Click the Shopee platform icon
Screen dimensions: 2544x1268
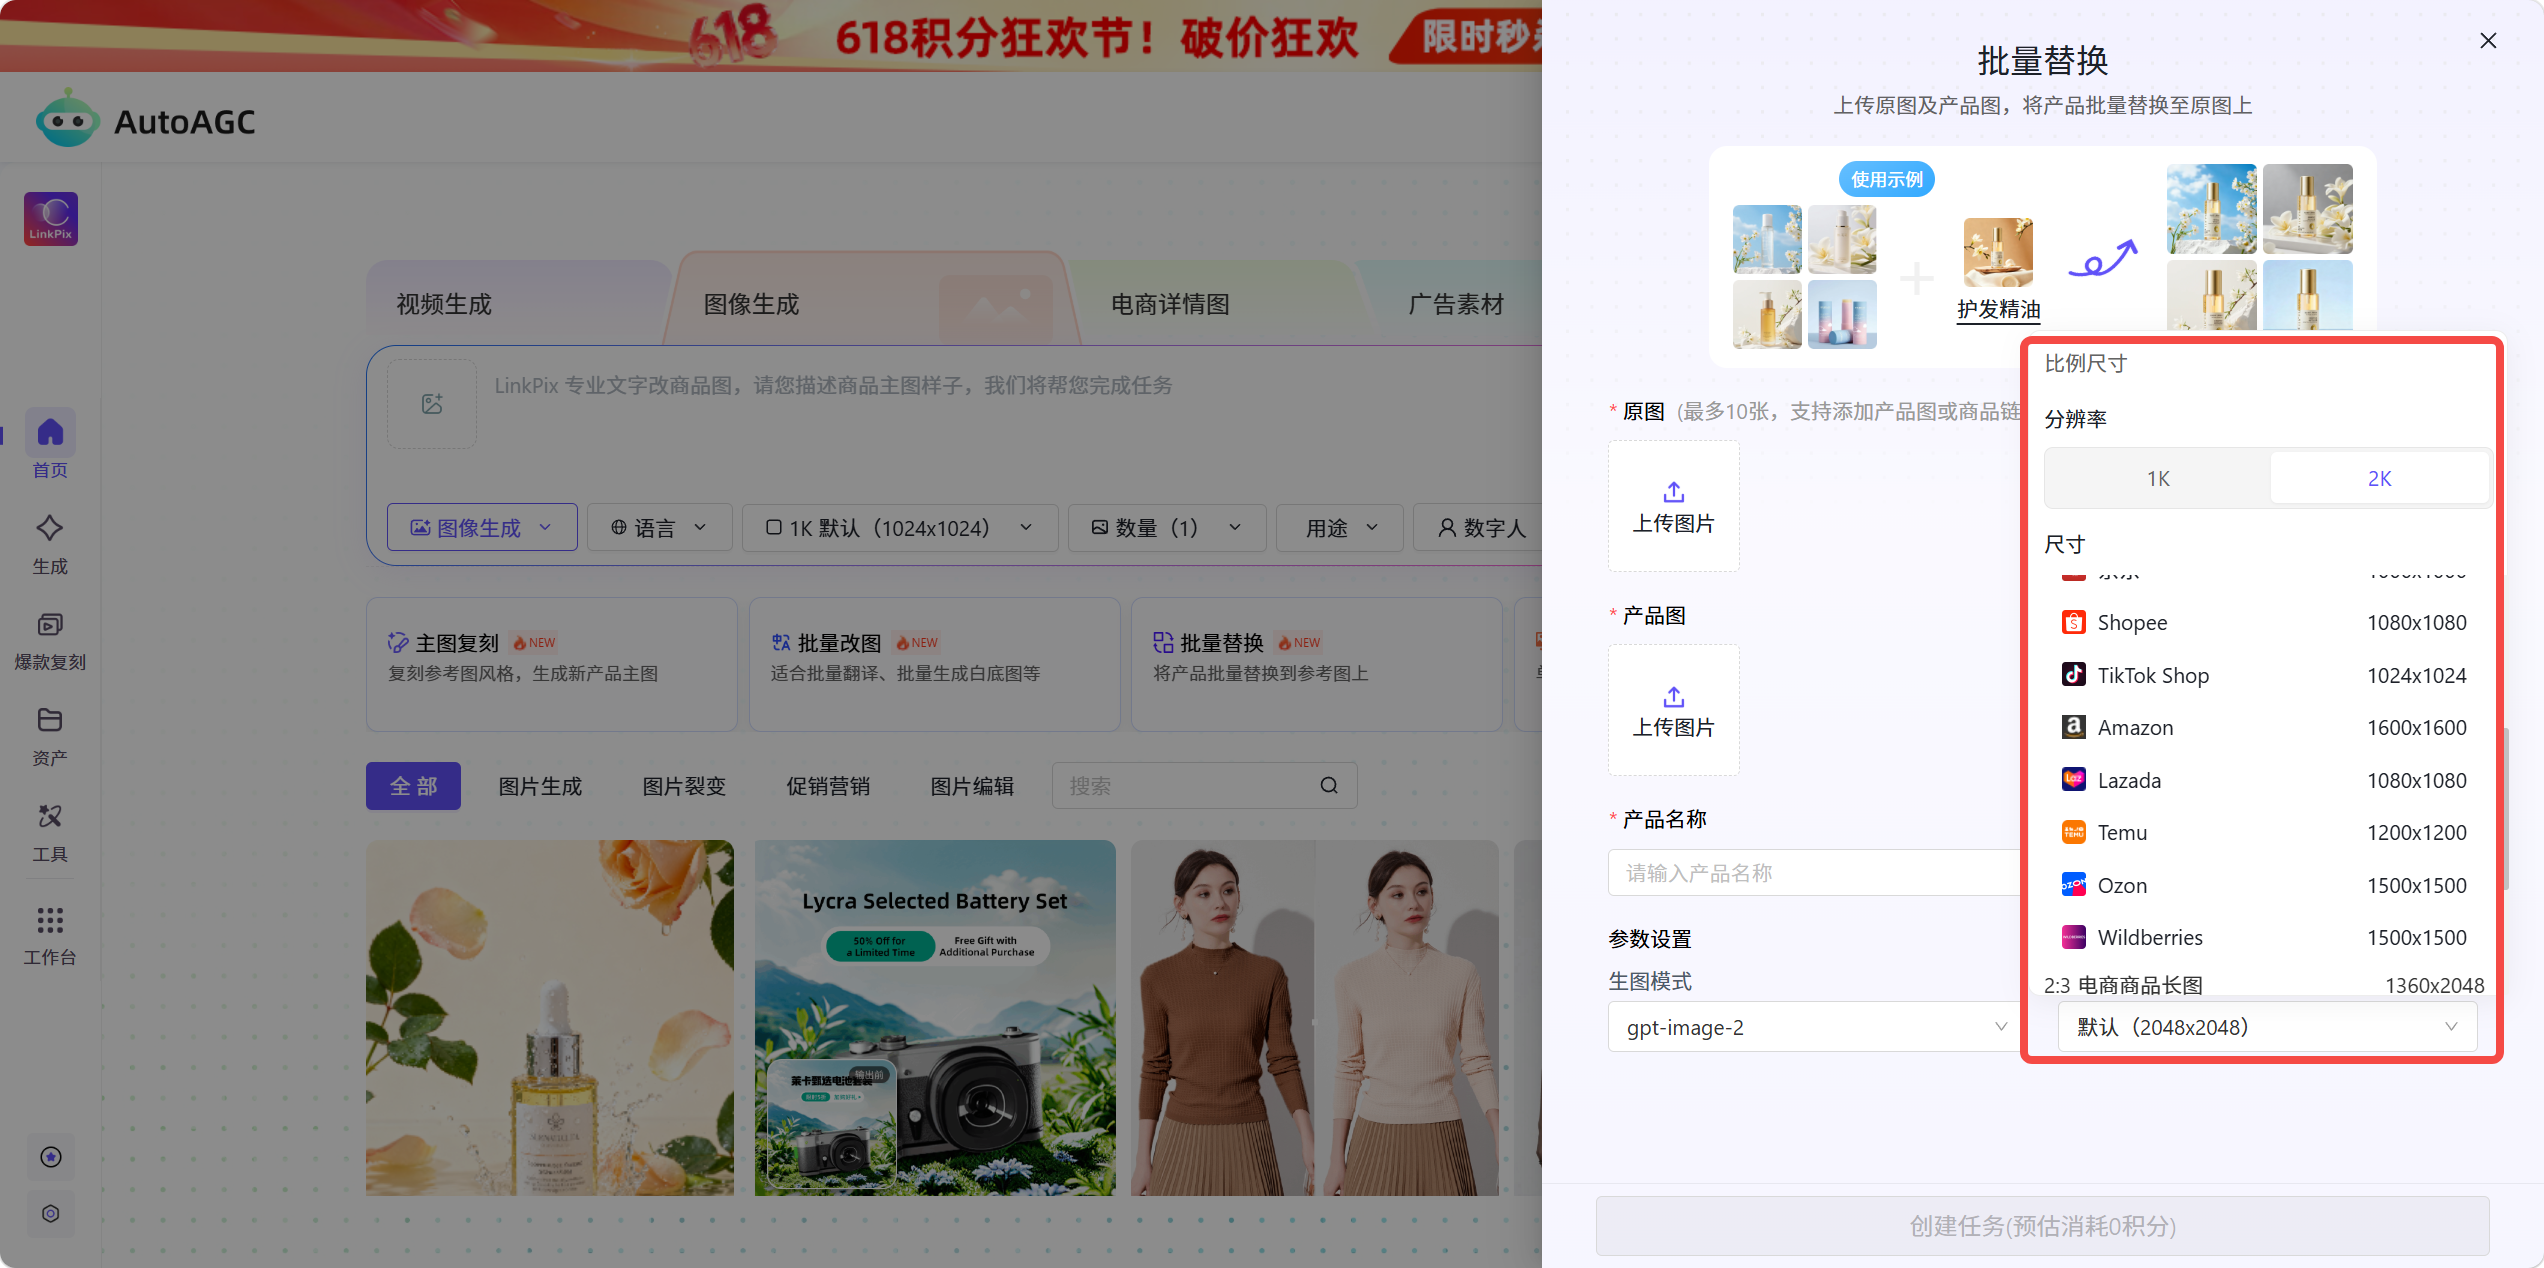[2074, 622]
